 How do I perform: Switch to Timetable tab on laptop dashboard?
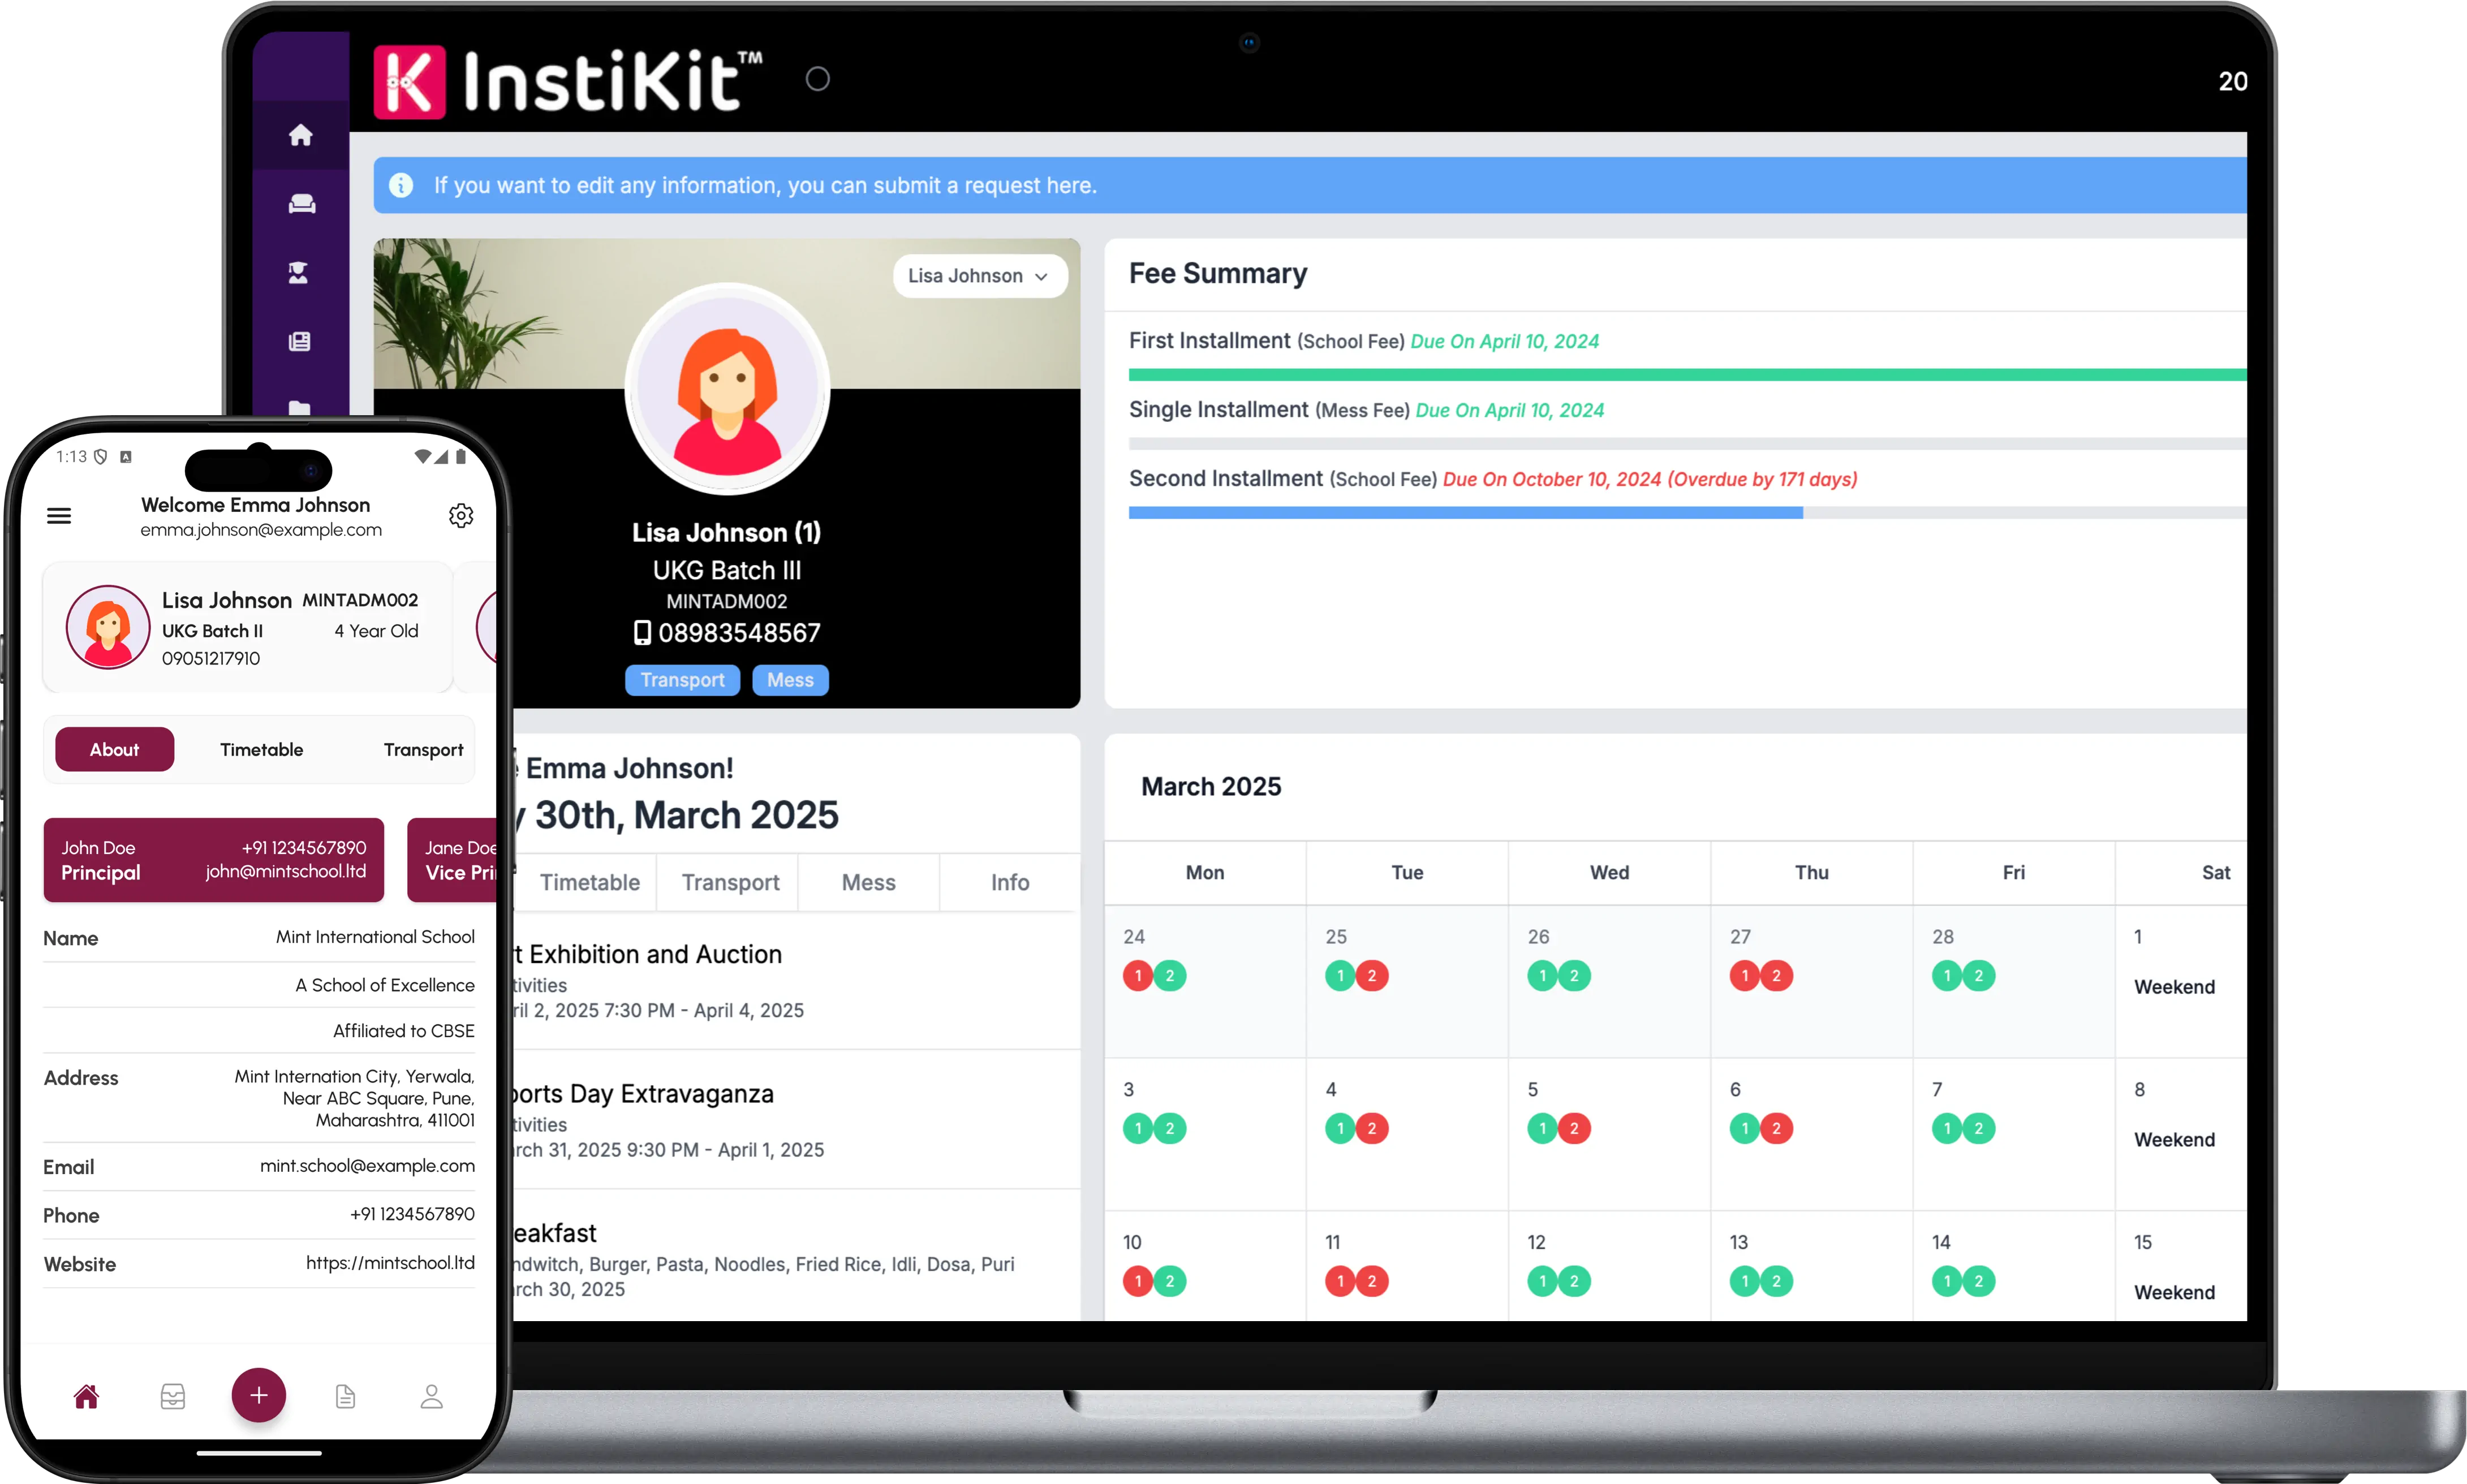(589, 882)
